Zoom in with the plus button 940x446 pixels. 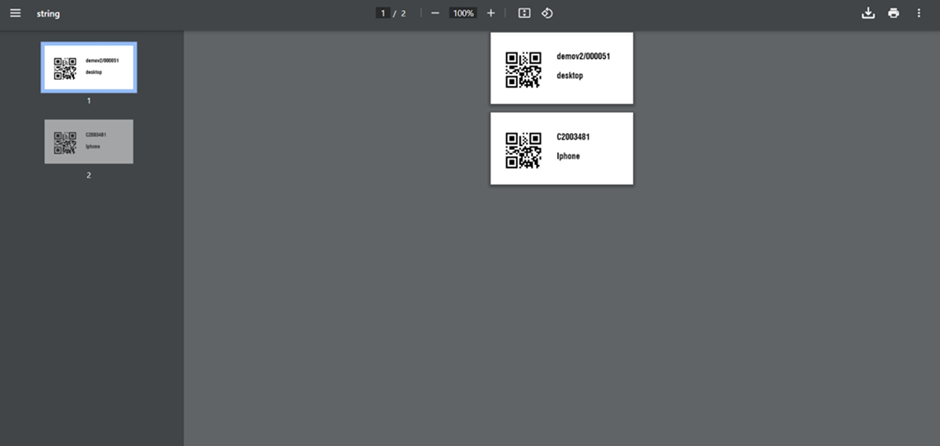[491, 13]
